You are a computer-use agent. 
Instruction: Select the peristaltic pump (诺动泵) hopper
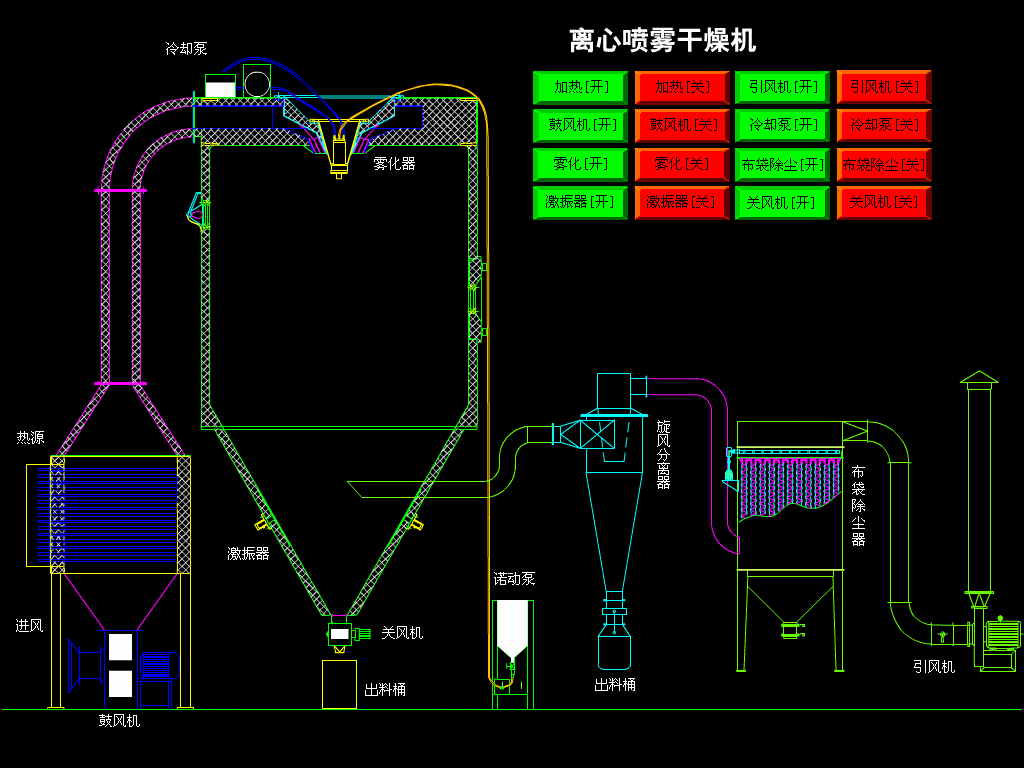point(513,631)
